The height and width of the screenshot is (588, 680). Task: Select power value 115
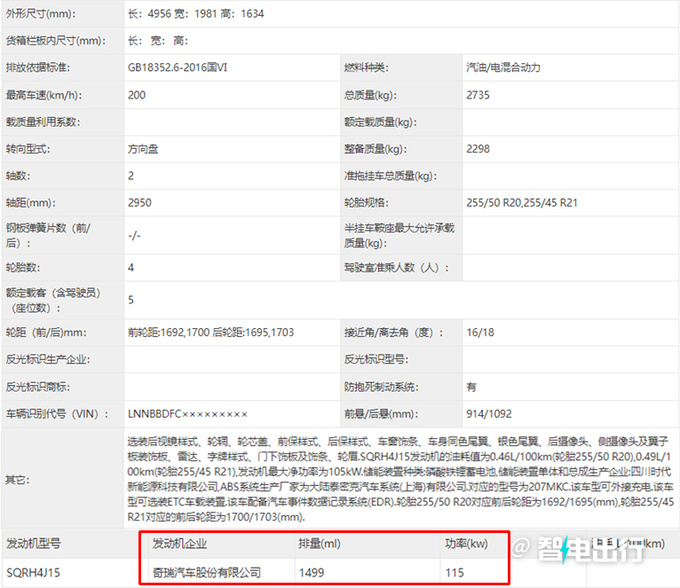454,573
